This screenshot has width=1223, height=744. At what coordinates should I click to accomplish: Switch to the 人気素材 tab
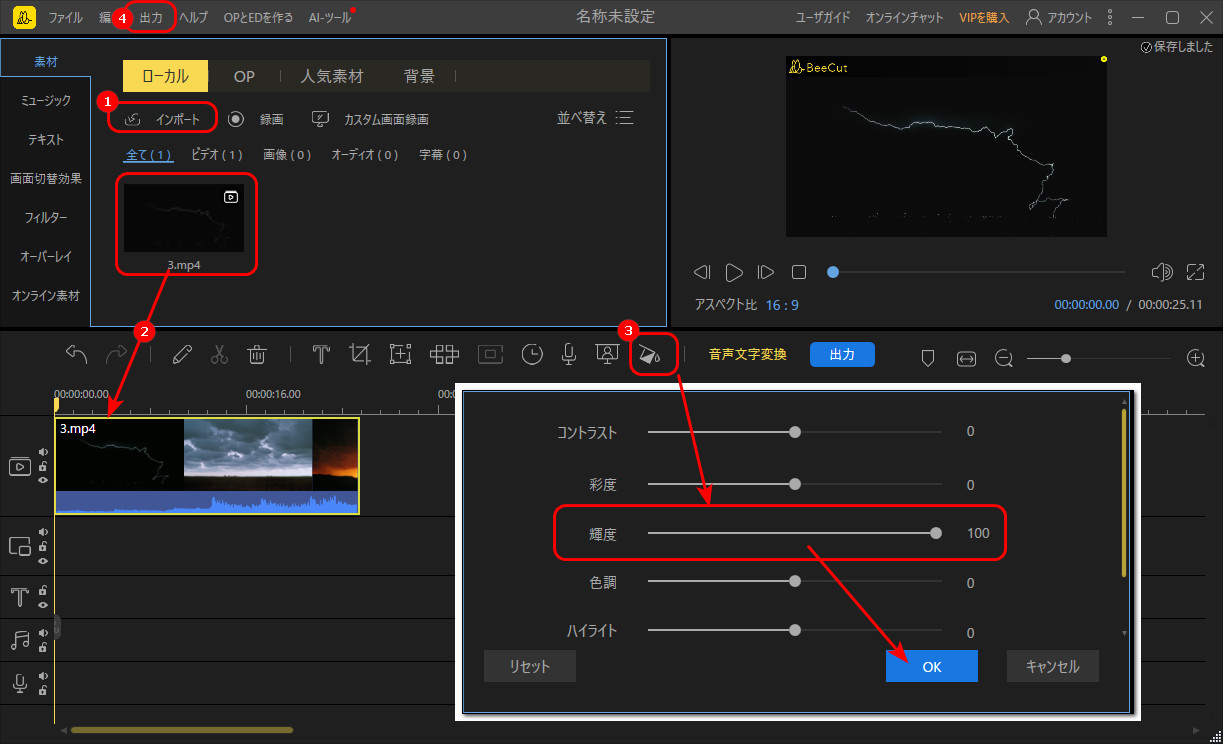click(x=333, y=76)
